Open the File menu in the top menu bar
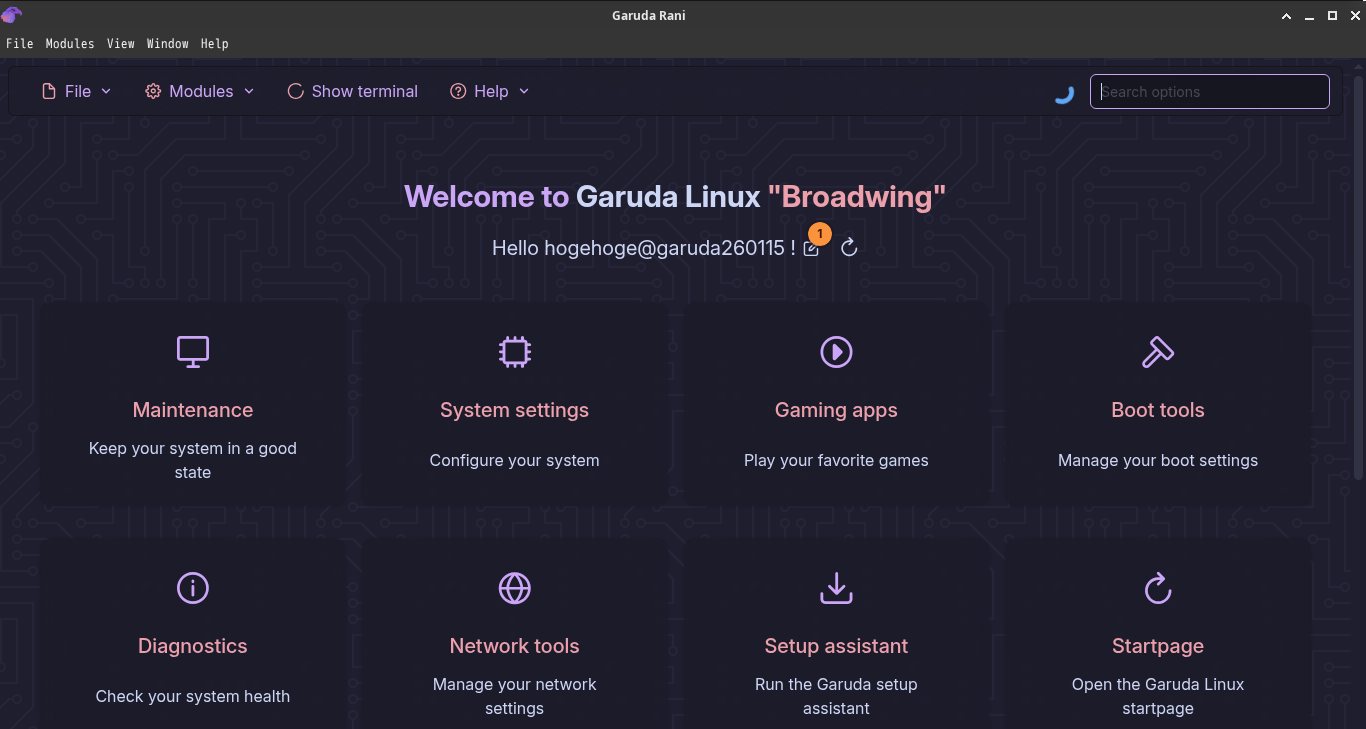This screenshot has height=729, width=1366. (x=20, y=44)
